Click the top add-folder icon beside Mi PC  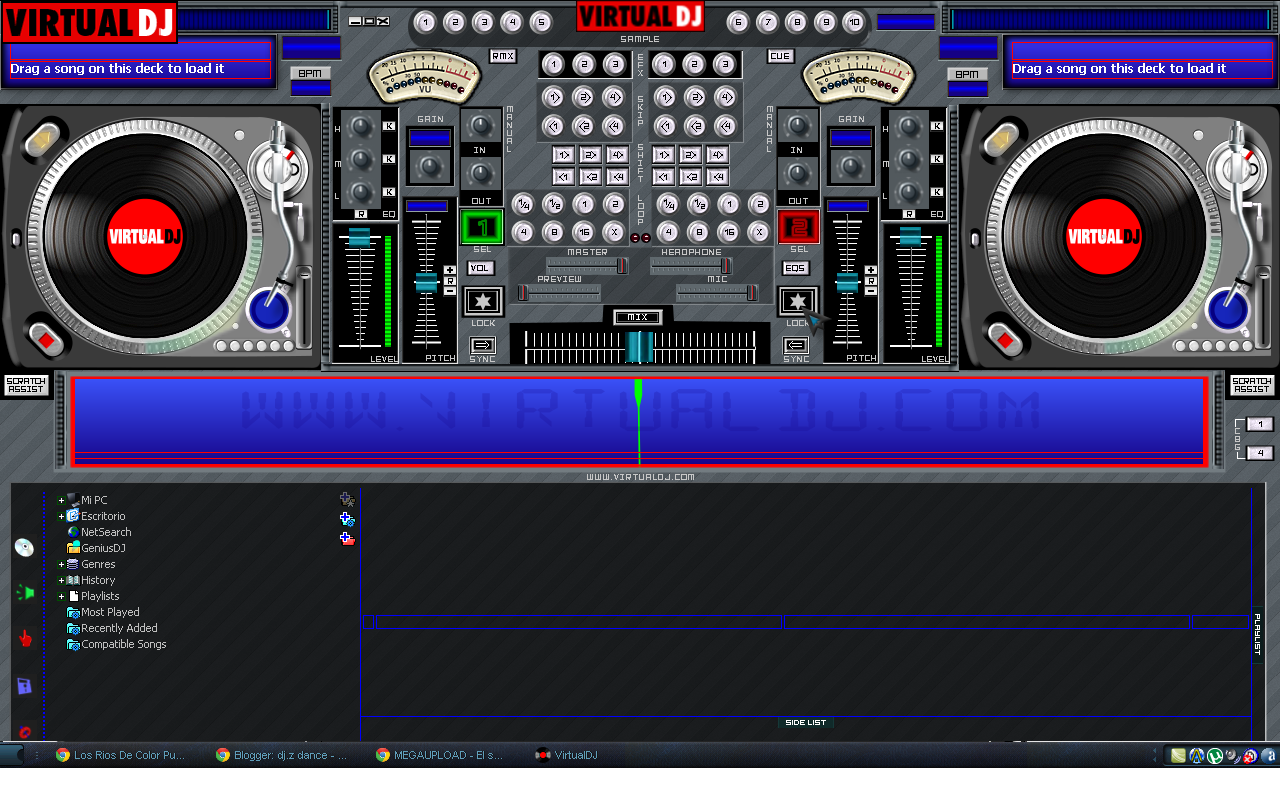[347, 500]
